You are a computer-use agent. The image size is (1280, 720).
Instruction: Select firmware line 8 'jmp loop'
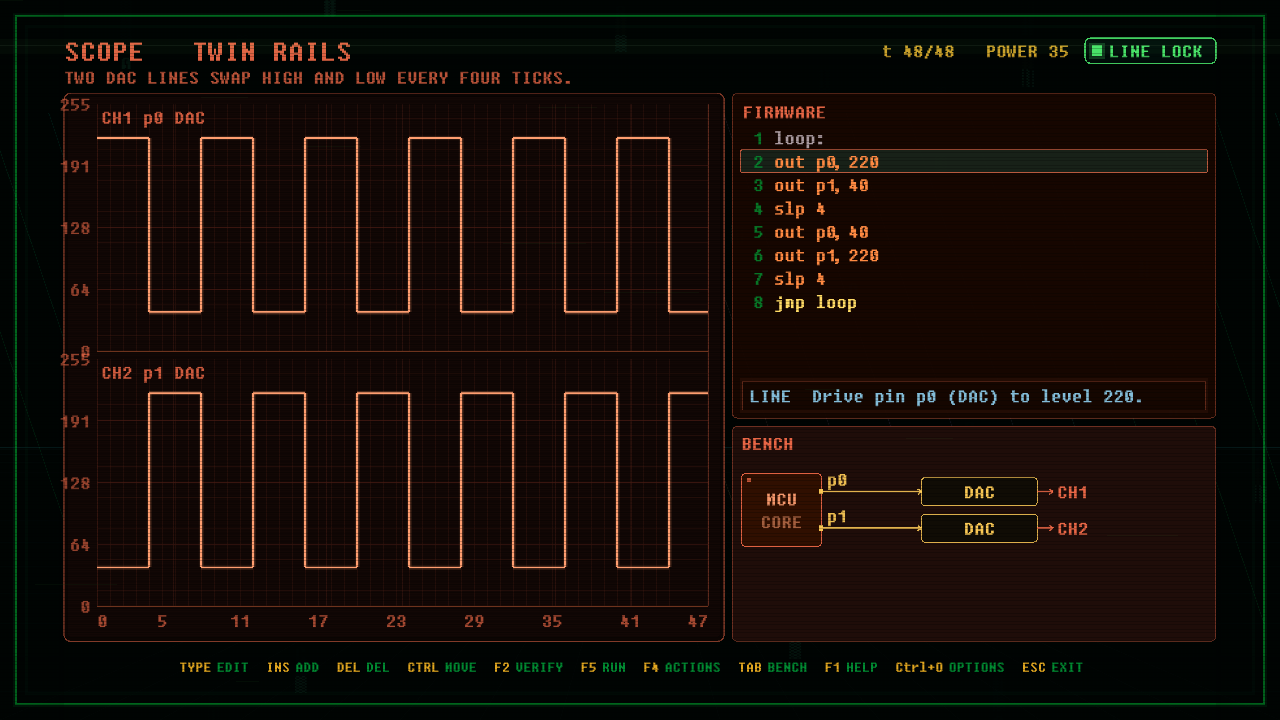974,302
